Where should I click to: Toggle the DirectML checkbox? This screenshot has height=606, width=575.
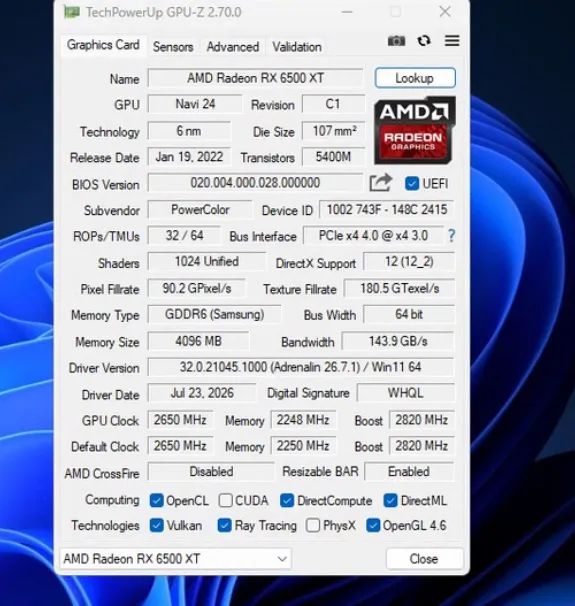[x=390, y=500]
